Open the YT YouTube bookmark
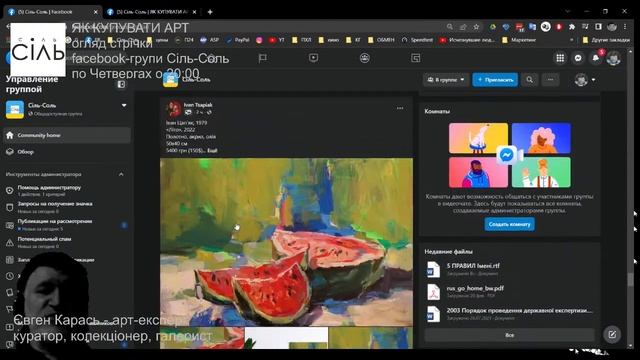640x360 pixels. [x=277, y=40]
